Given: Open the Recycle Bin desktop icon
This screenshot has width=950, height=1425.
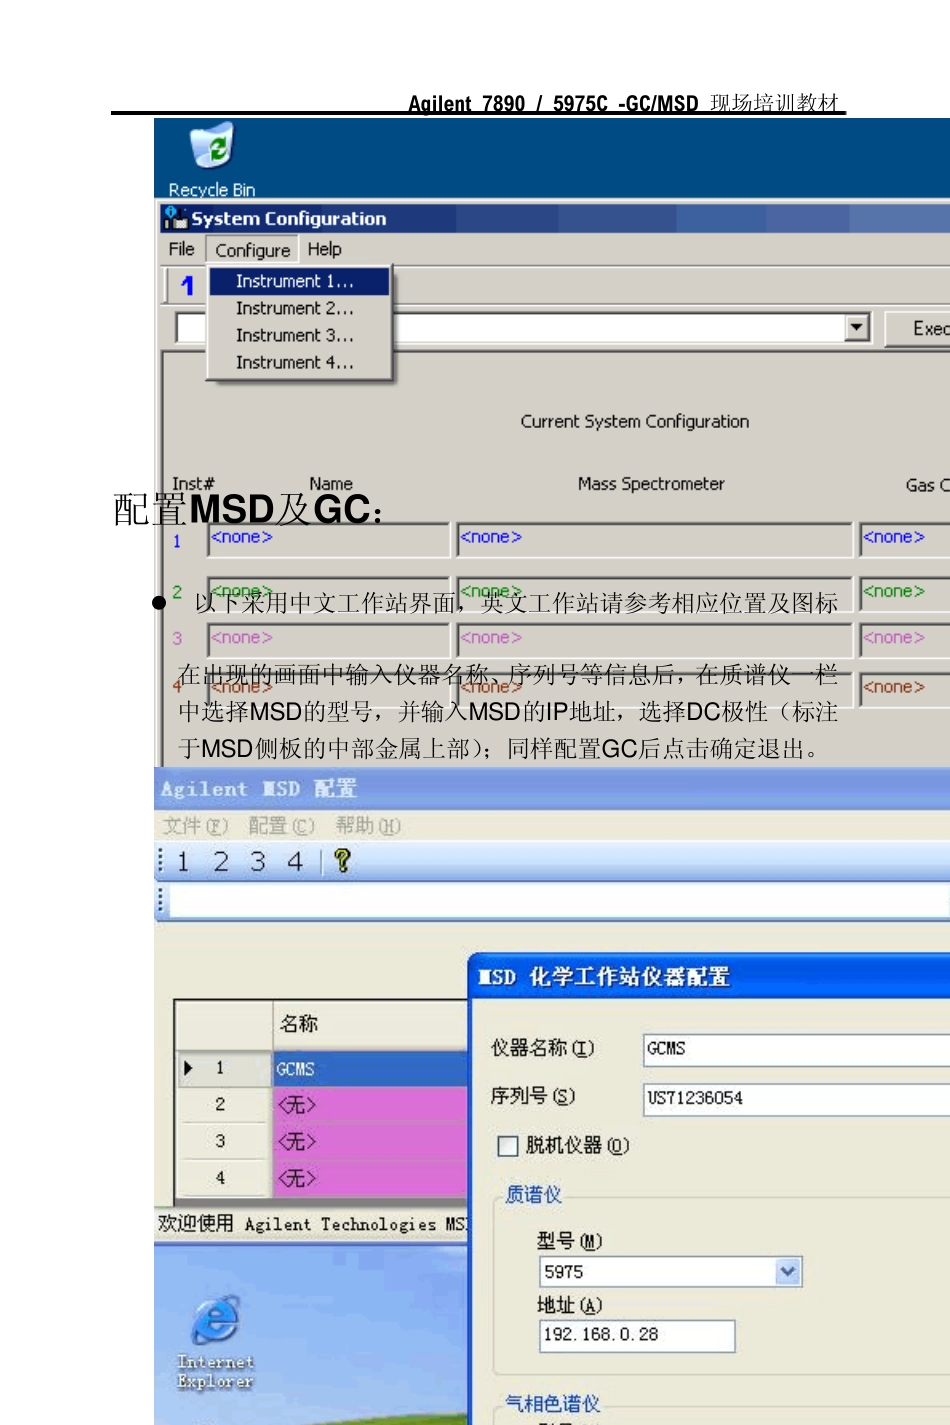Looking at the screenshot, I should pyautogui.click(x=212, y=159).
